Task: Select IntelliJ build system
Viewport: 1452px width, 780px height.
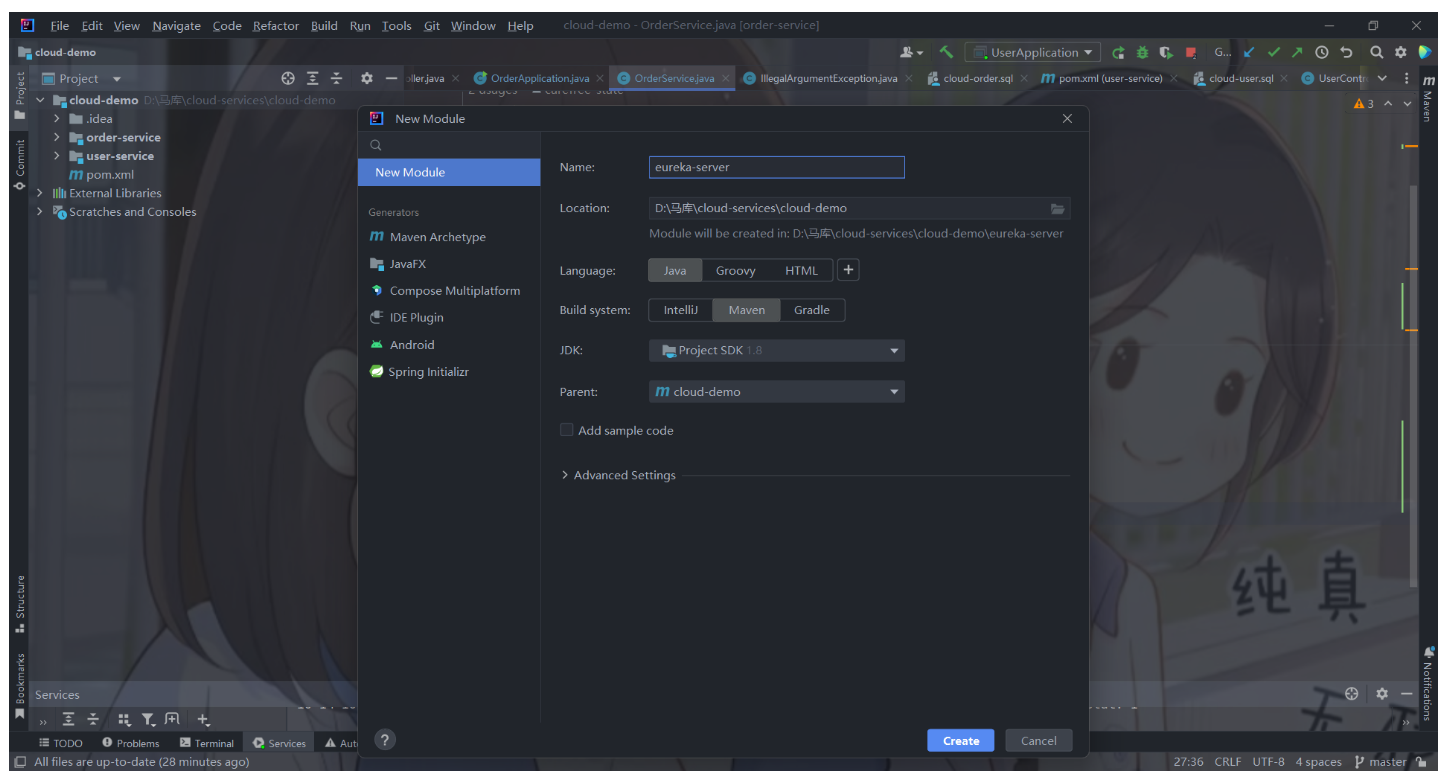Action: pyautogui.click(x=681, y=310)
